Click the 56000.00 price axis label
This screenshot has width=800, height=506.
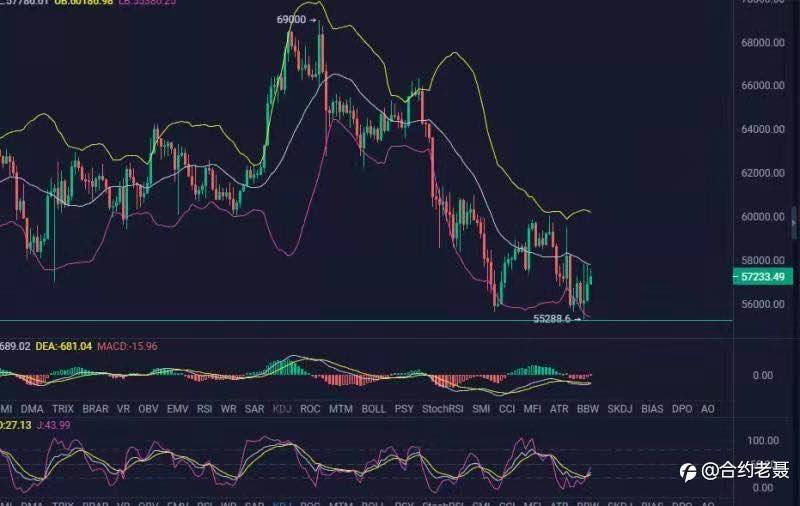point(763,304)
